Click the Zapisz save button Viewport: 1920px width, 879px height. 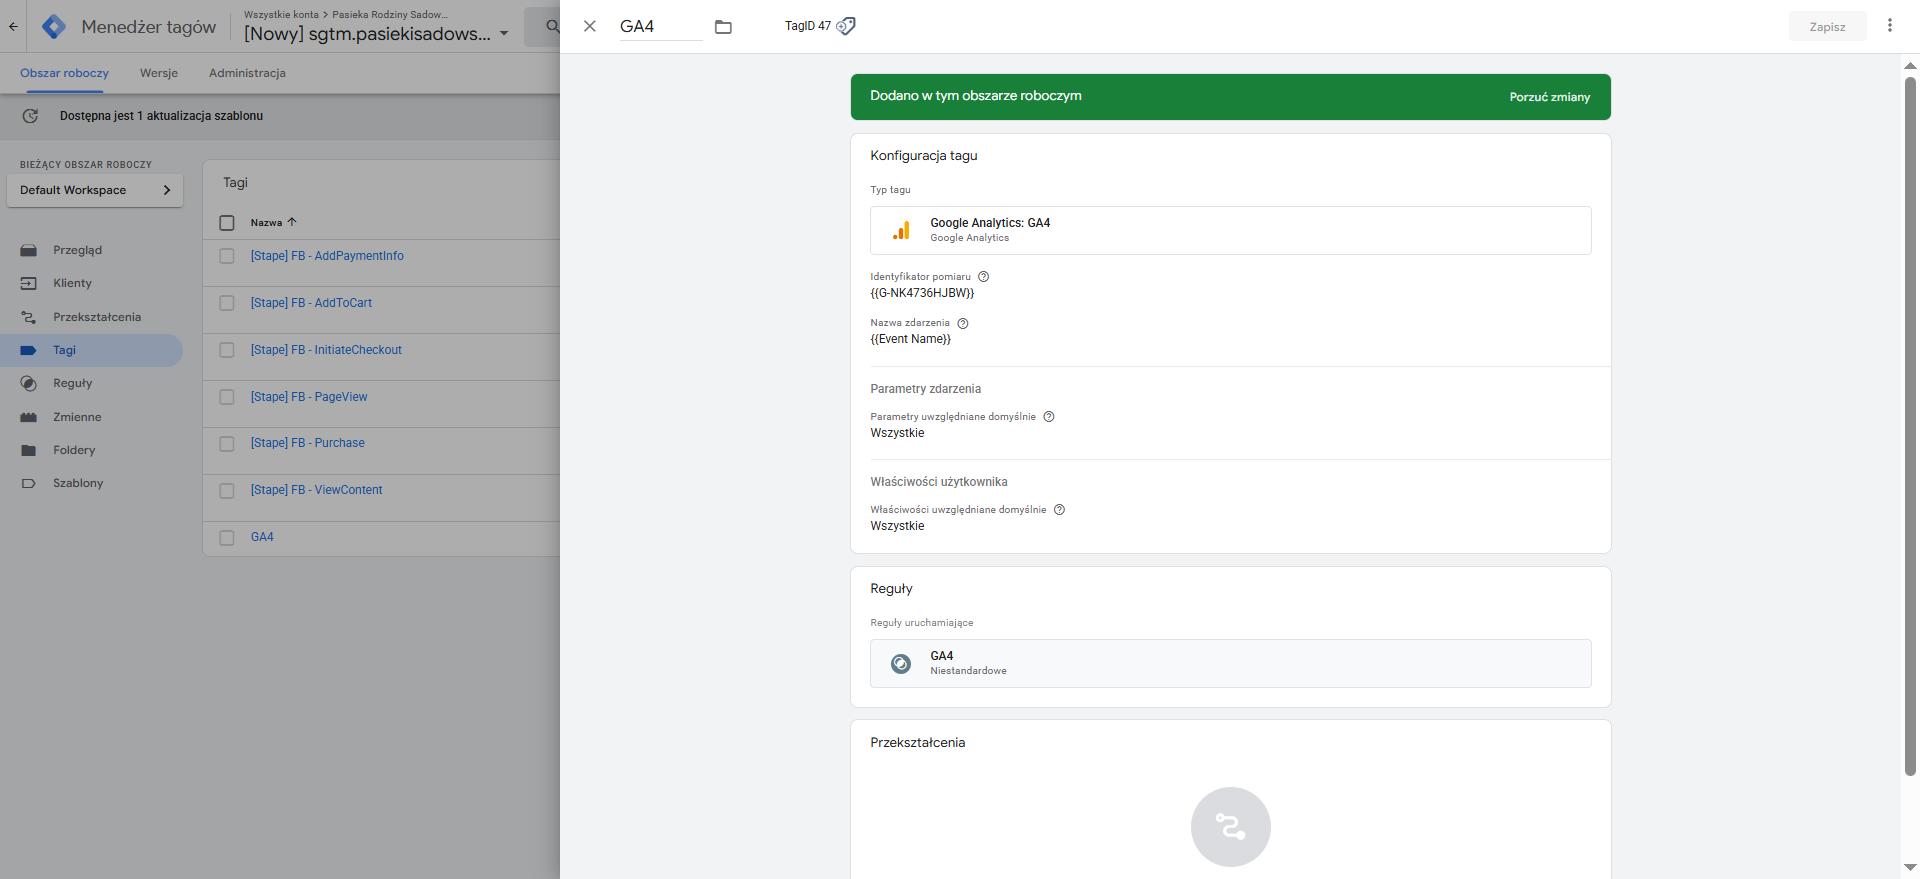(1827, 27)
